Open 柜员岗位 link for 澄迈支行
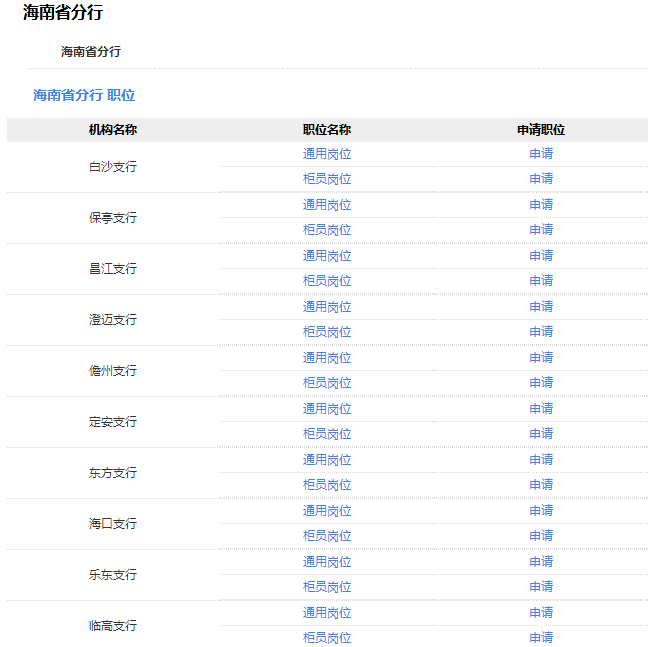 tap(327, 332)
